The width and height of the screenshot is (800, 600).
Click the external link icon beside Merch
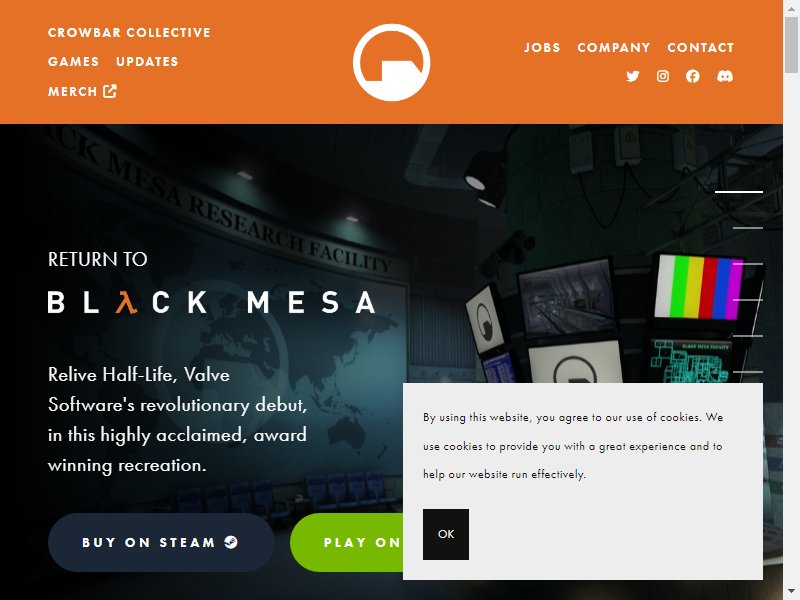click(x=110, y=91)
